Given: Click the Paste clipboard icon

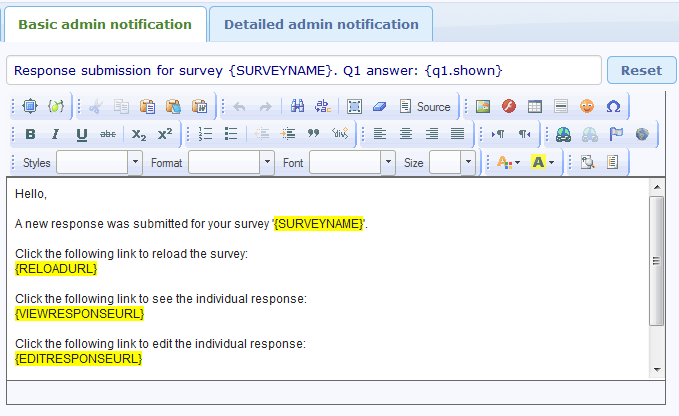Looking at the screenshot, I should tap(147, 106).
